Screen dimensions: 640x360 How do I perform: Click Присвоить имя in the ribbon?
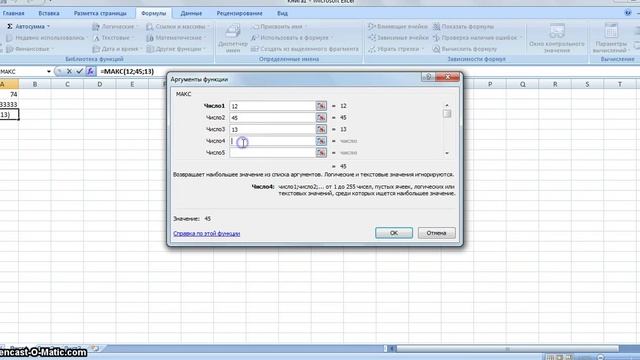279,27
